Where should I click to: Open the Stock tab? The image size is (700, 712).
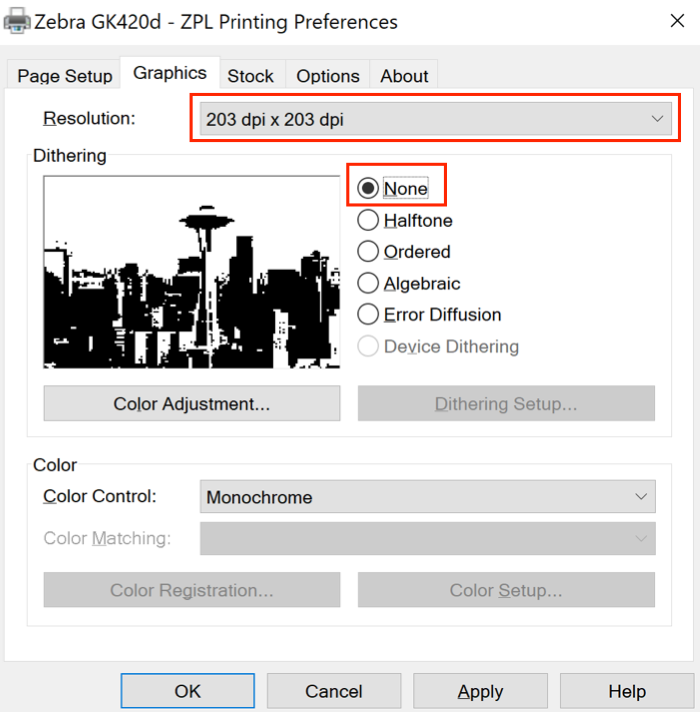coord(250,76)
